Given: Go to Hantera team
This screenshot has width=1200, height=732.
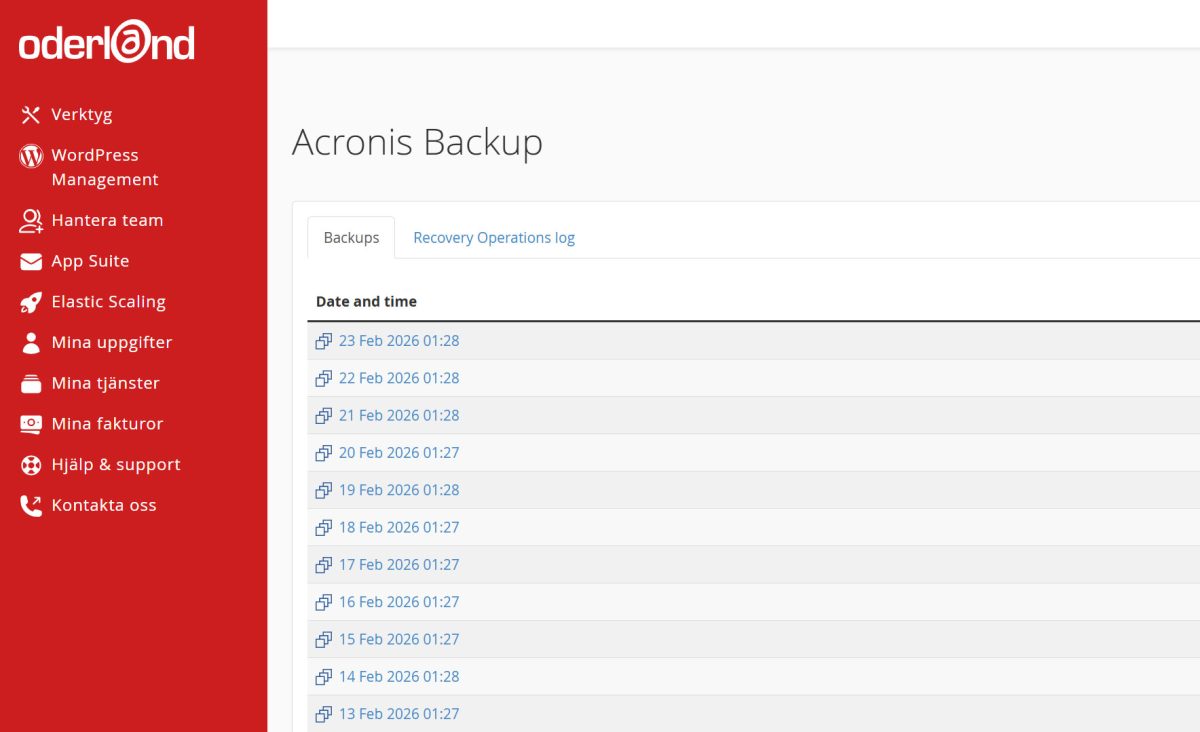Looking at the screenshot, I should [x=107, y=221].
